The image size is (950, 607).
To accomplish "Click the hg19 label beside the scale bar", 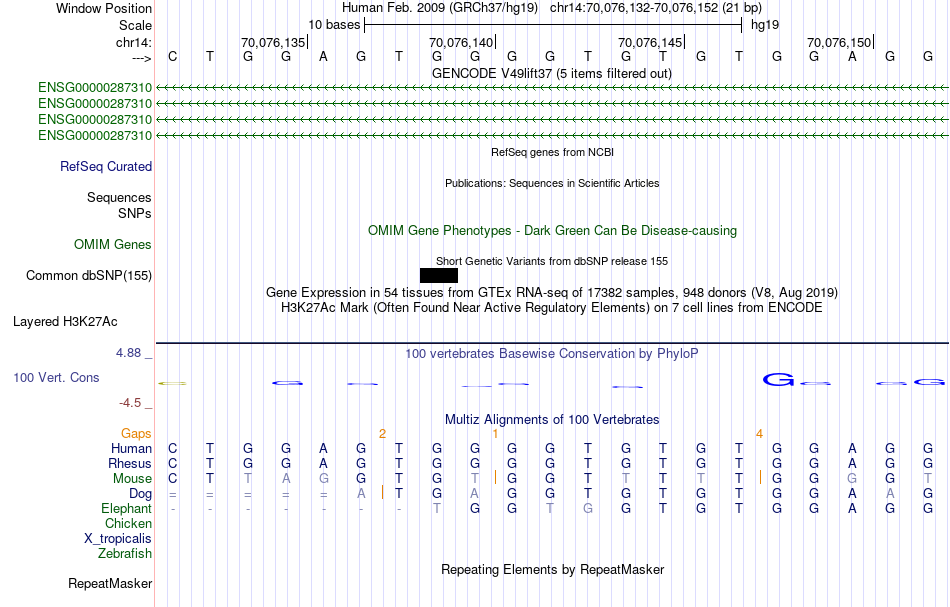I will (x=765, y=25).
